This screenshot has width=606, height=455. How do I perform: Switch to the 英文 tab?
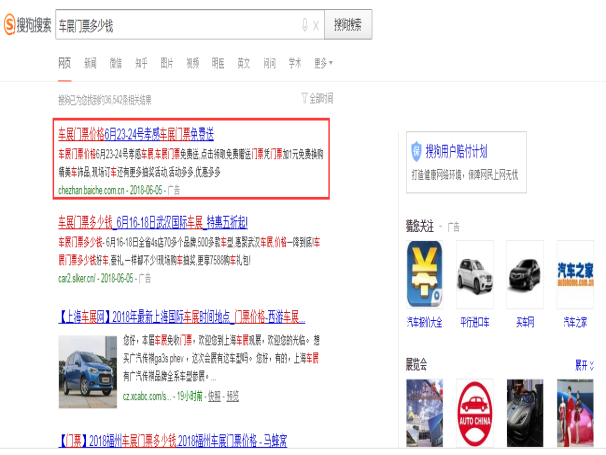243,63
